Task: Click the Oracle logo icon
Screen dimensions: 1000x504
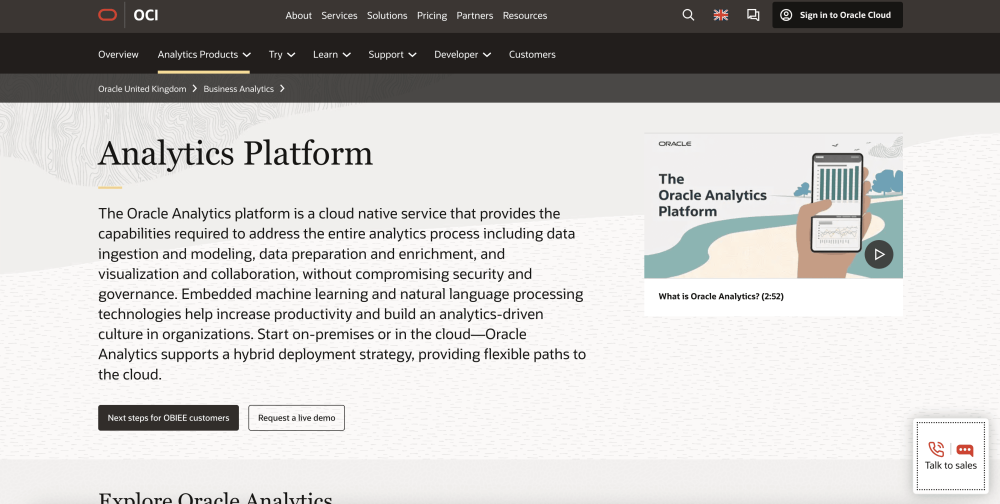Action: (107, 15)
